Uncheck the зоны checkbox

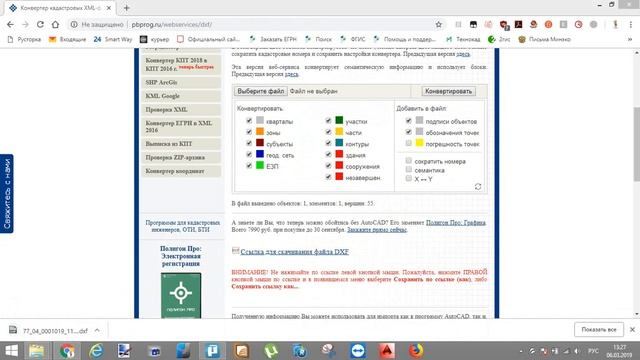pos(249,132)
